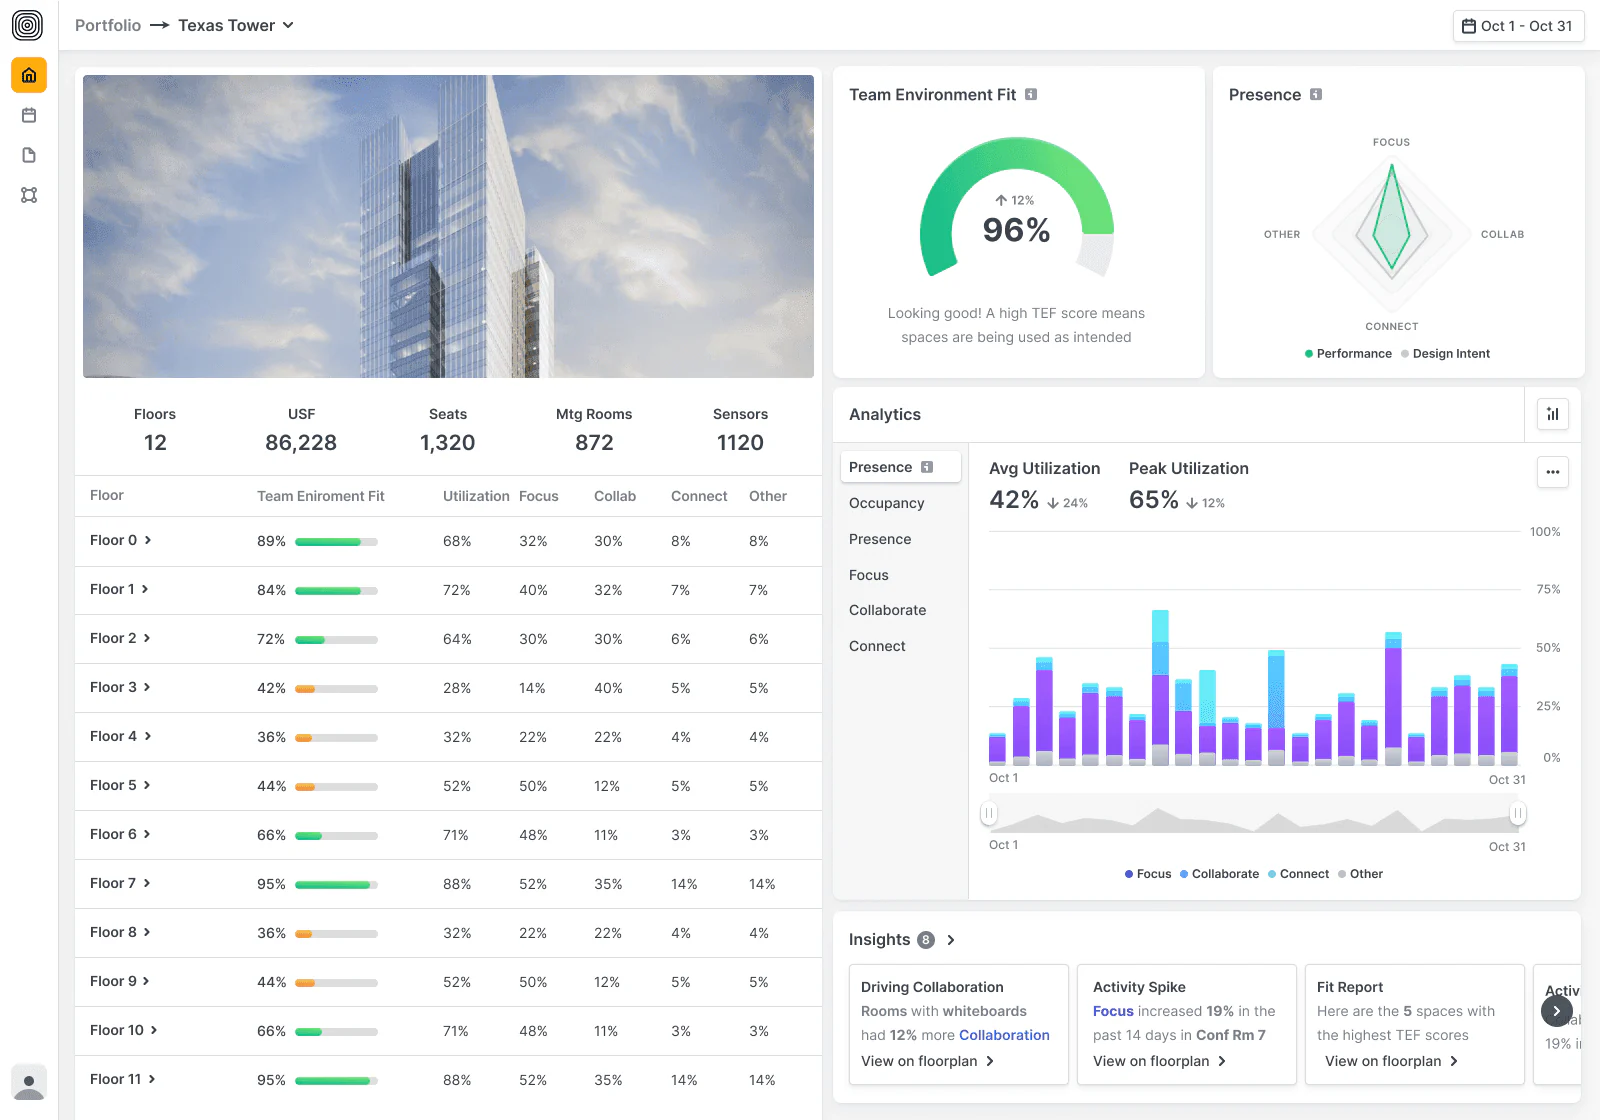1600x1120 pixels.
Task: Expand Floor 3 row
Action: pyautogui.click(x=120, y=687)
